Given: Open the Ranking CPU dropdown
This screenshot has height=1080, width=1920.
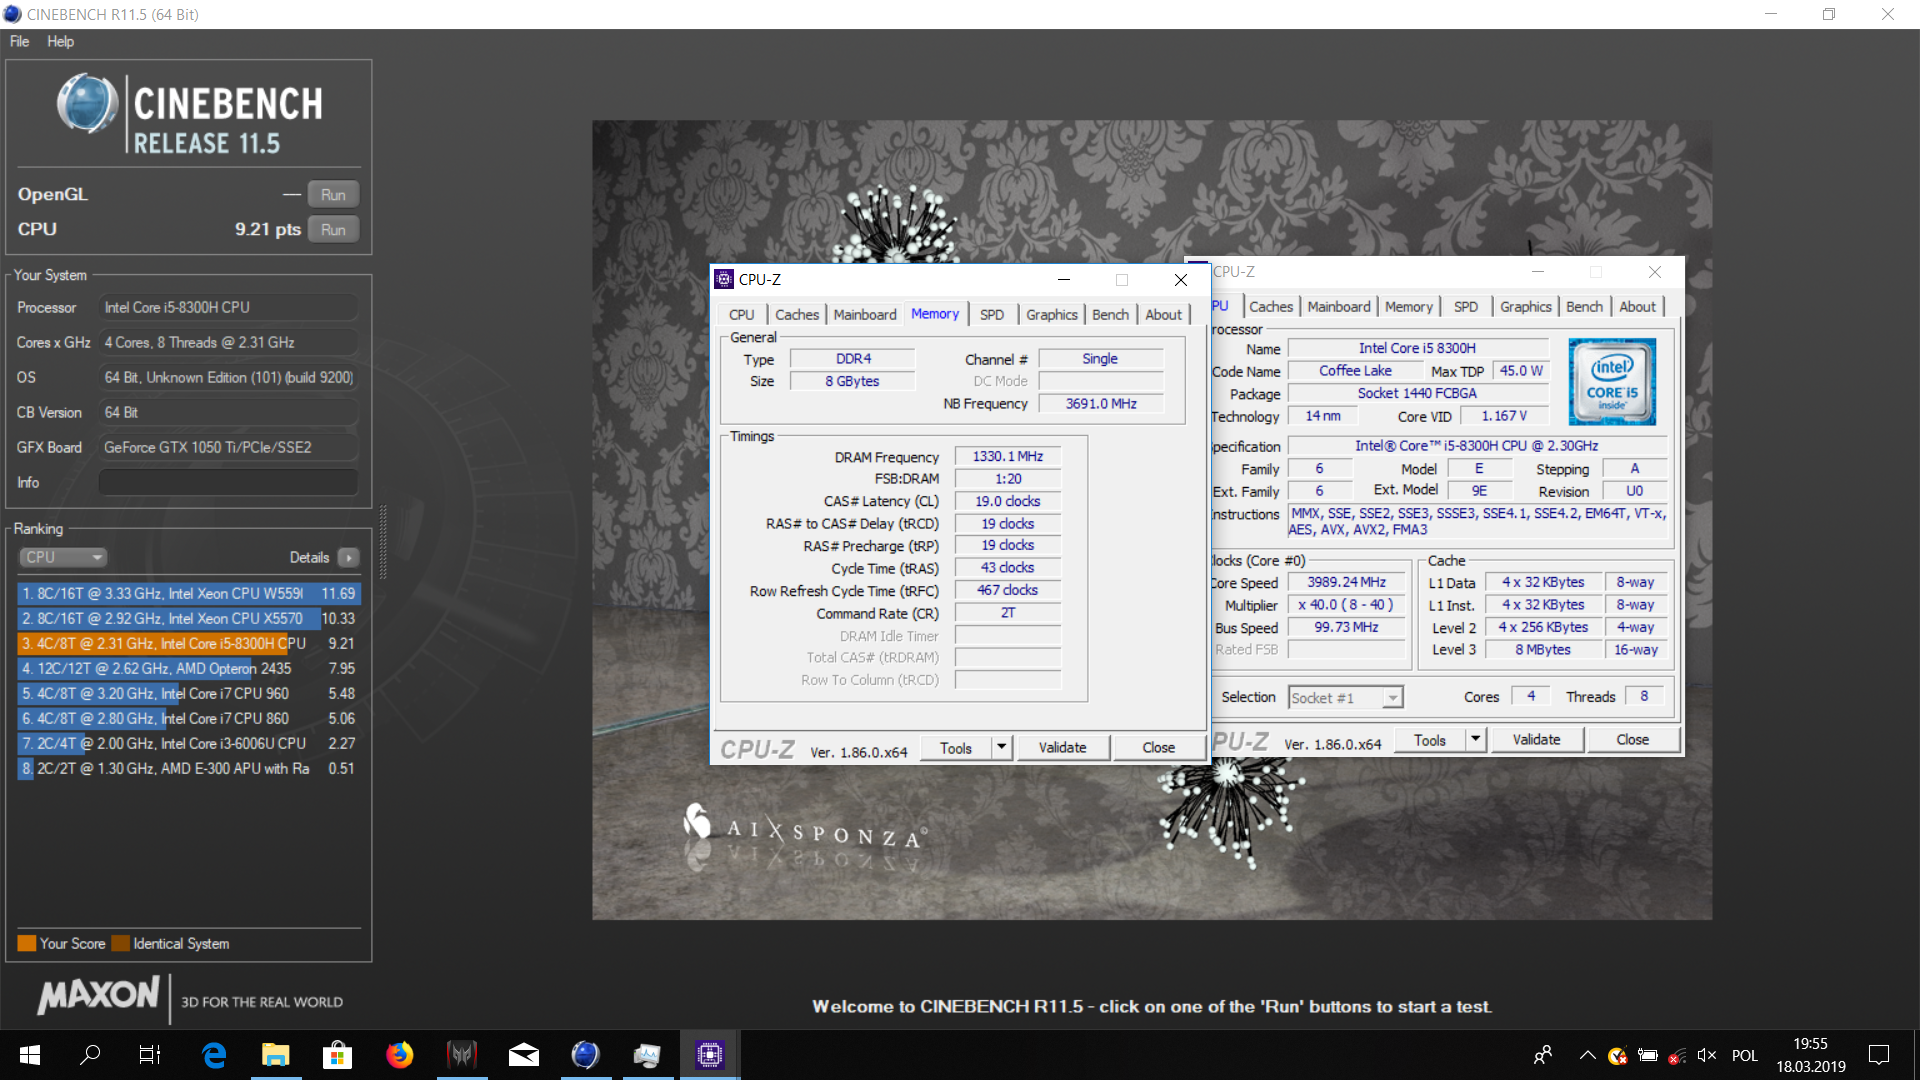Looking at the screenshot, I should (x=62, y=557).
